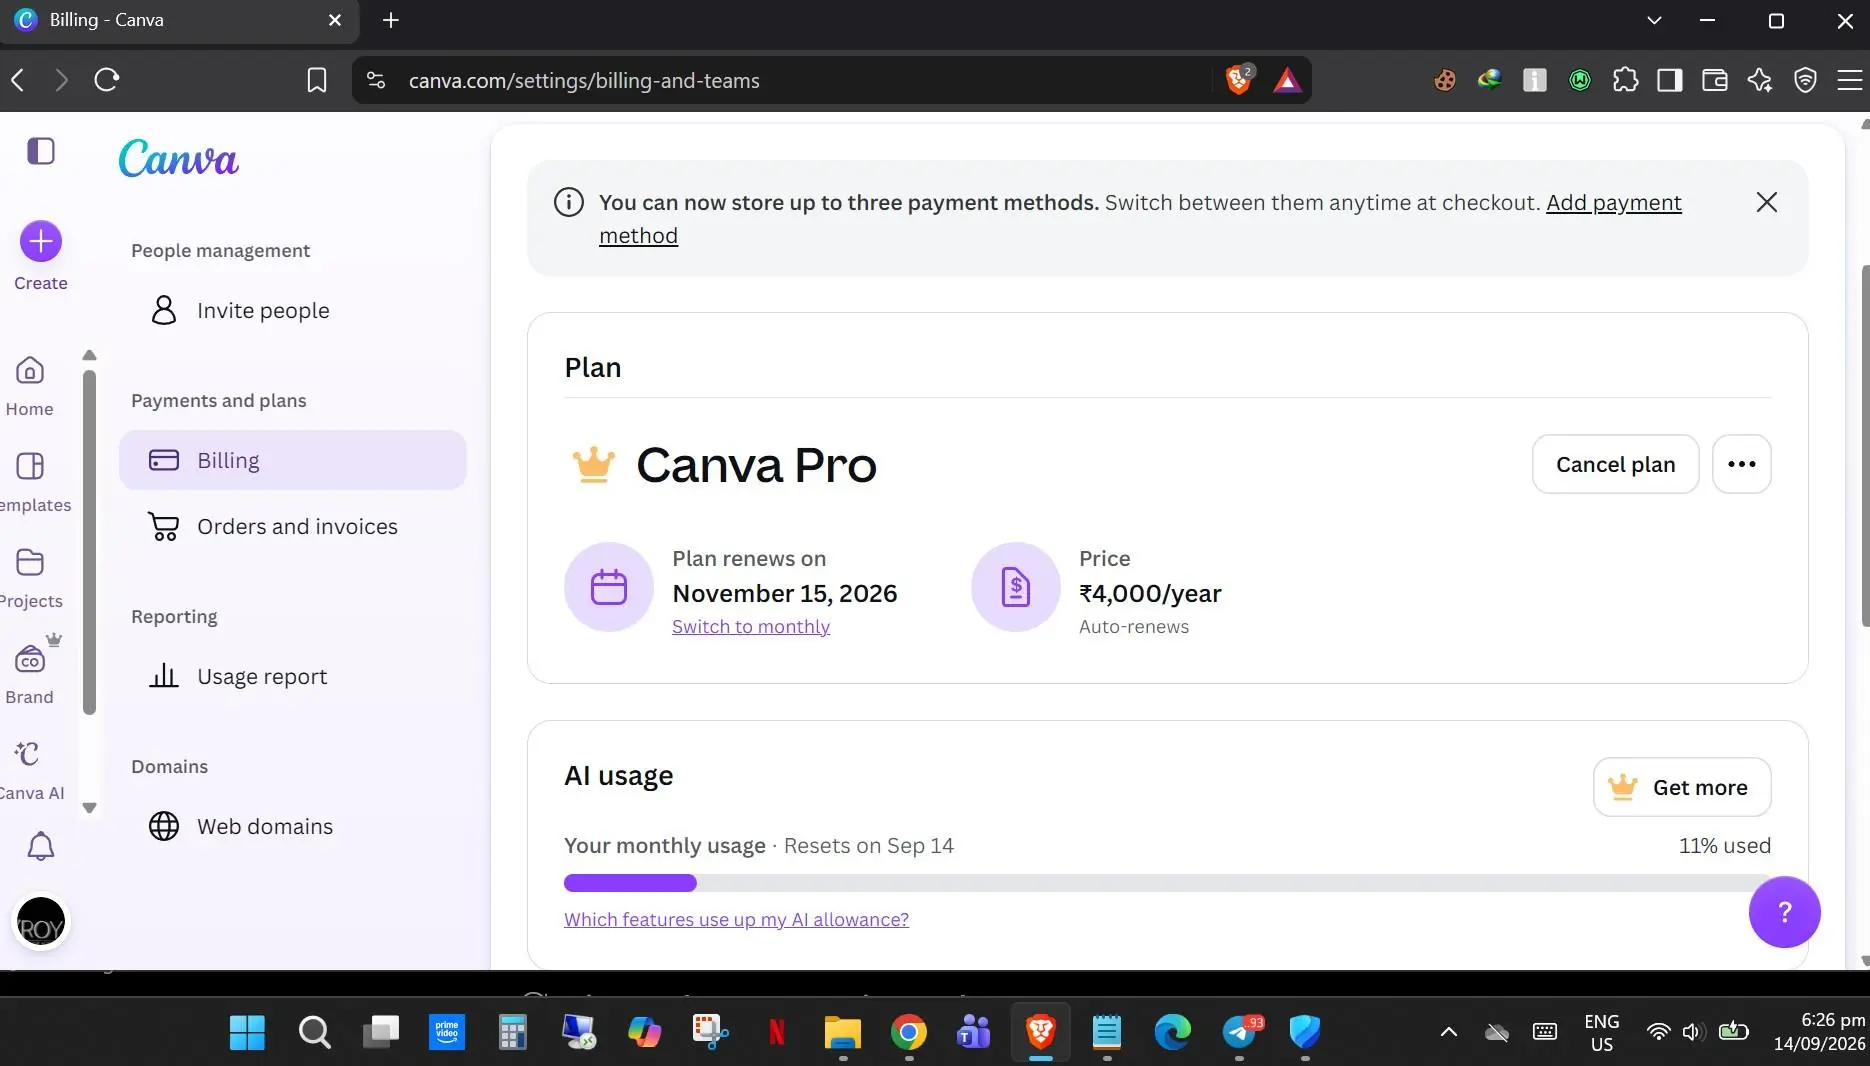Open Usage report
Image resolution: width=1870 pixels, height=1066 pixels.
[292, 676]
